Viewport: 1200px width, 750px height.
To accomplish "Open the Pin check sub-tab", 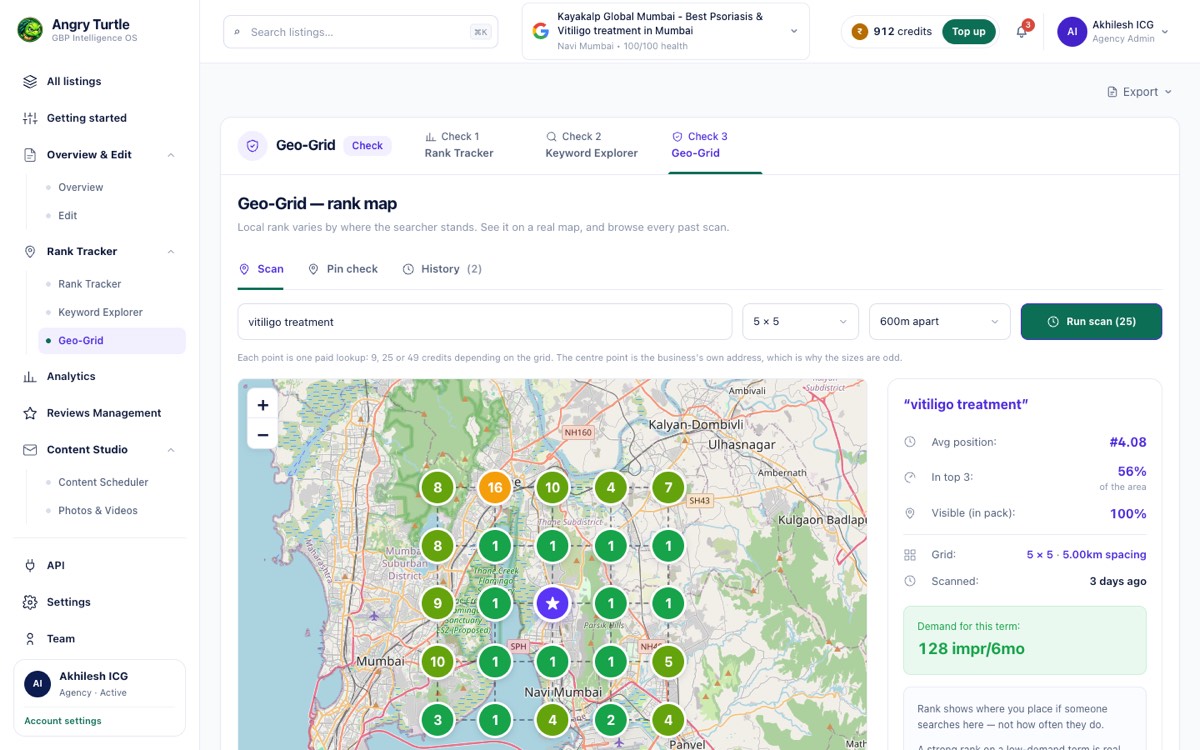I will click(x=343, y=269).
